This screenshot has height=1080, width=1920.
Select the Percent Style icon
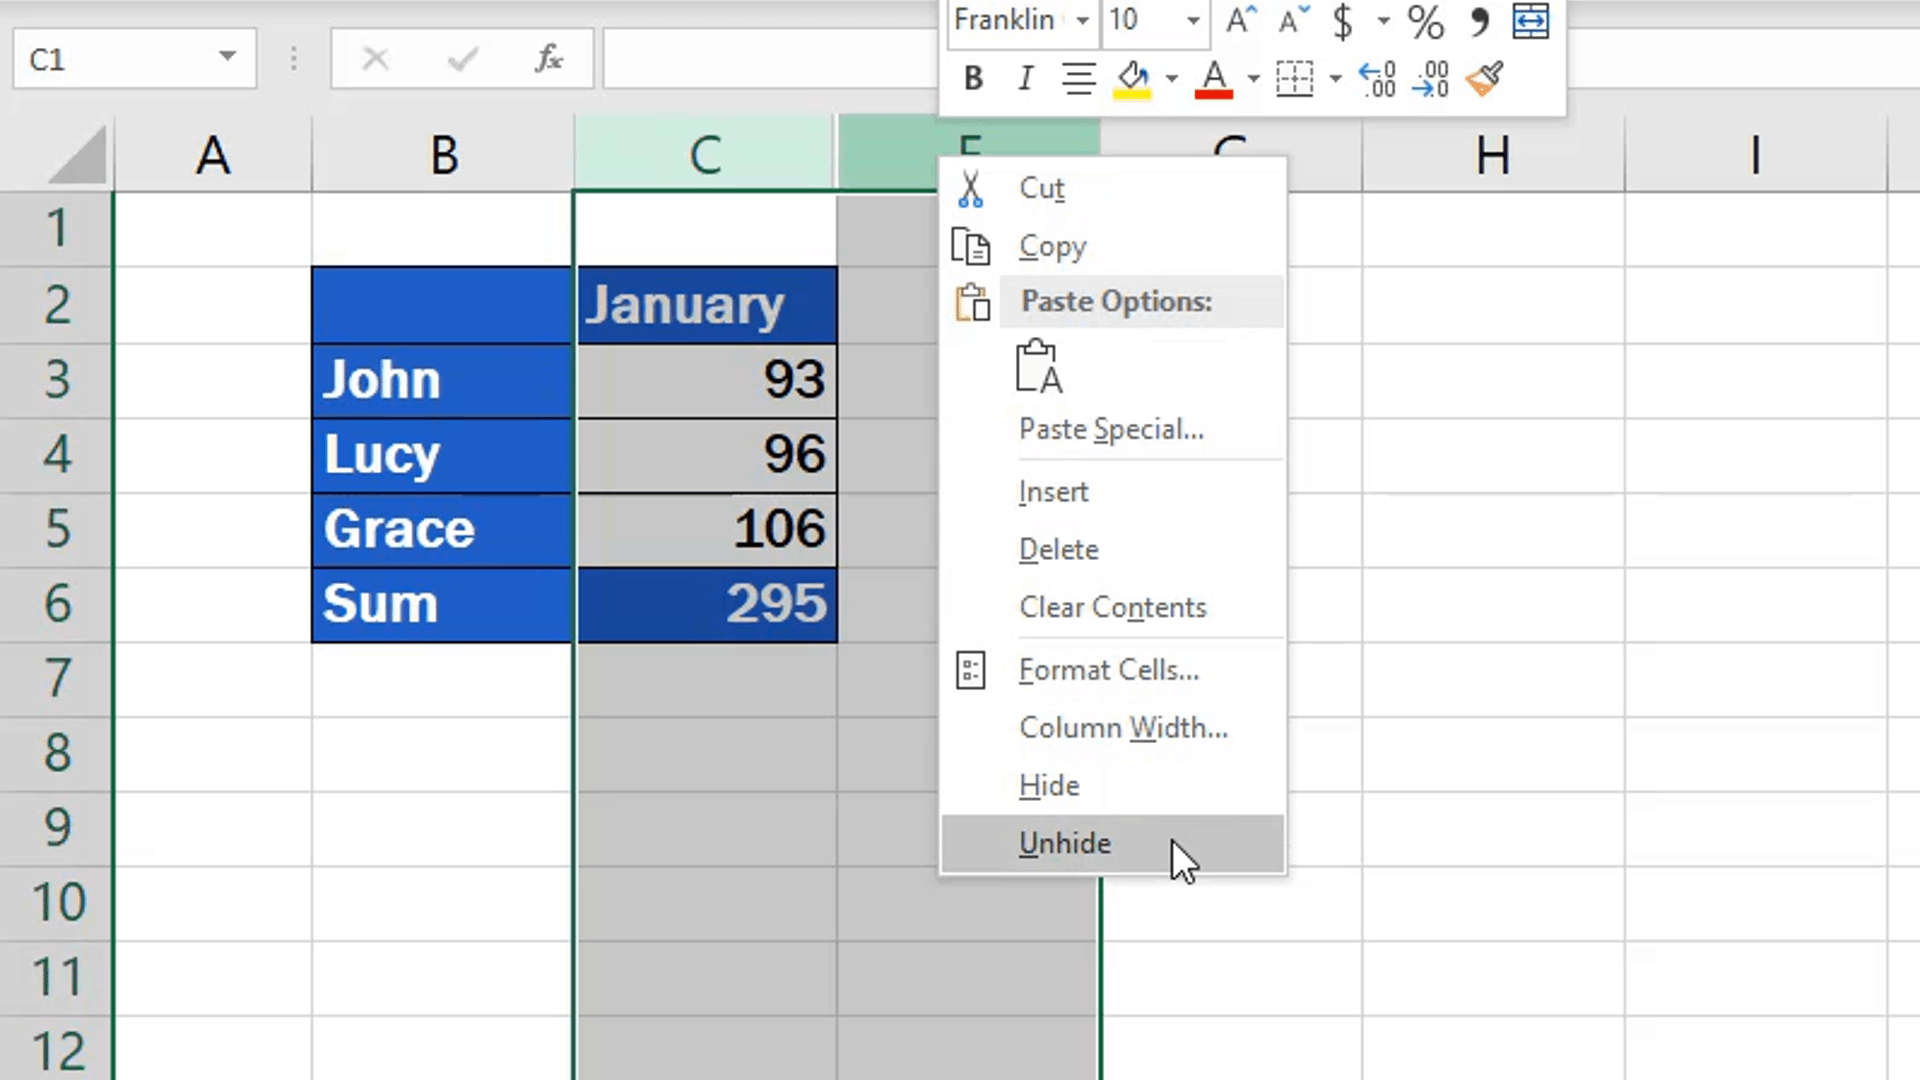pos(1424,22)
